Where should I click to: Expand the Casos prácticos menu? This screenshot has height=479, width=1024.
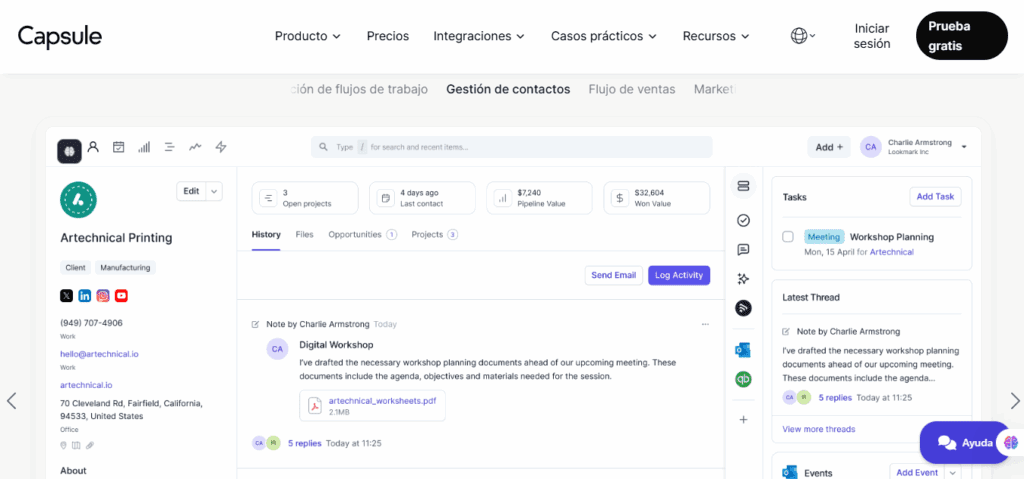603,36
